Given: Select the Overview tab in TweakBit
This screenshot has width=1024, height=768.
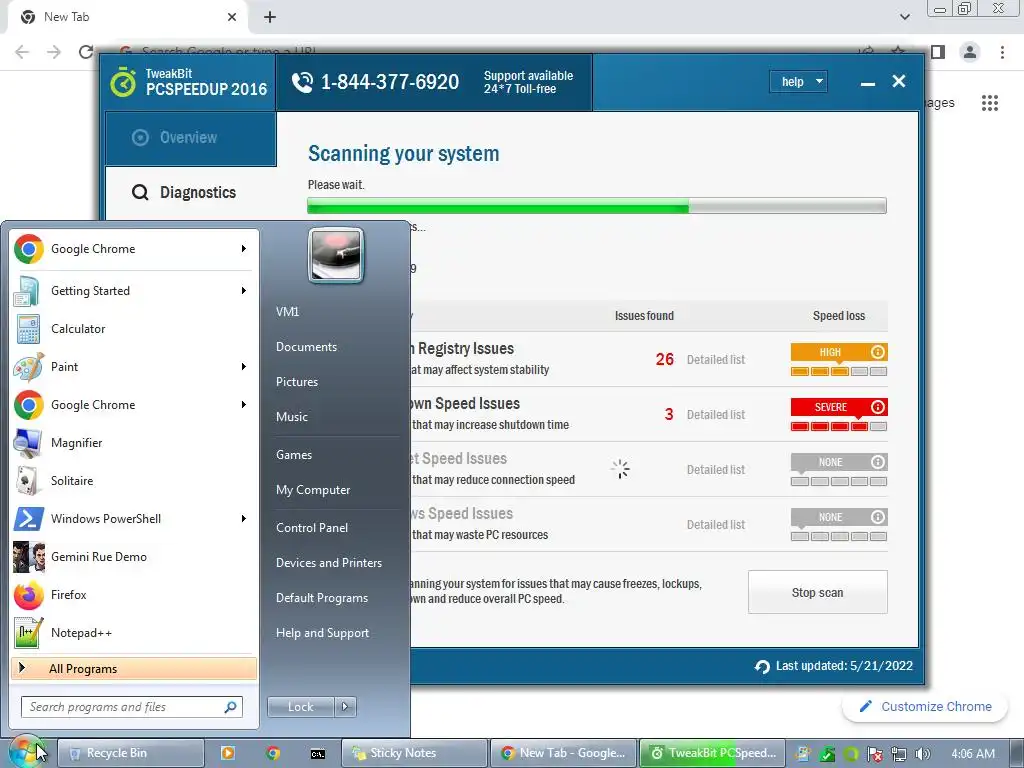Looking at the screenshot, I should [191, 138].
